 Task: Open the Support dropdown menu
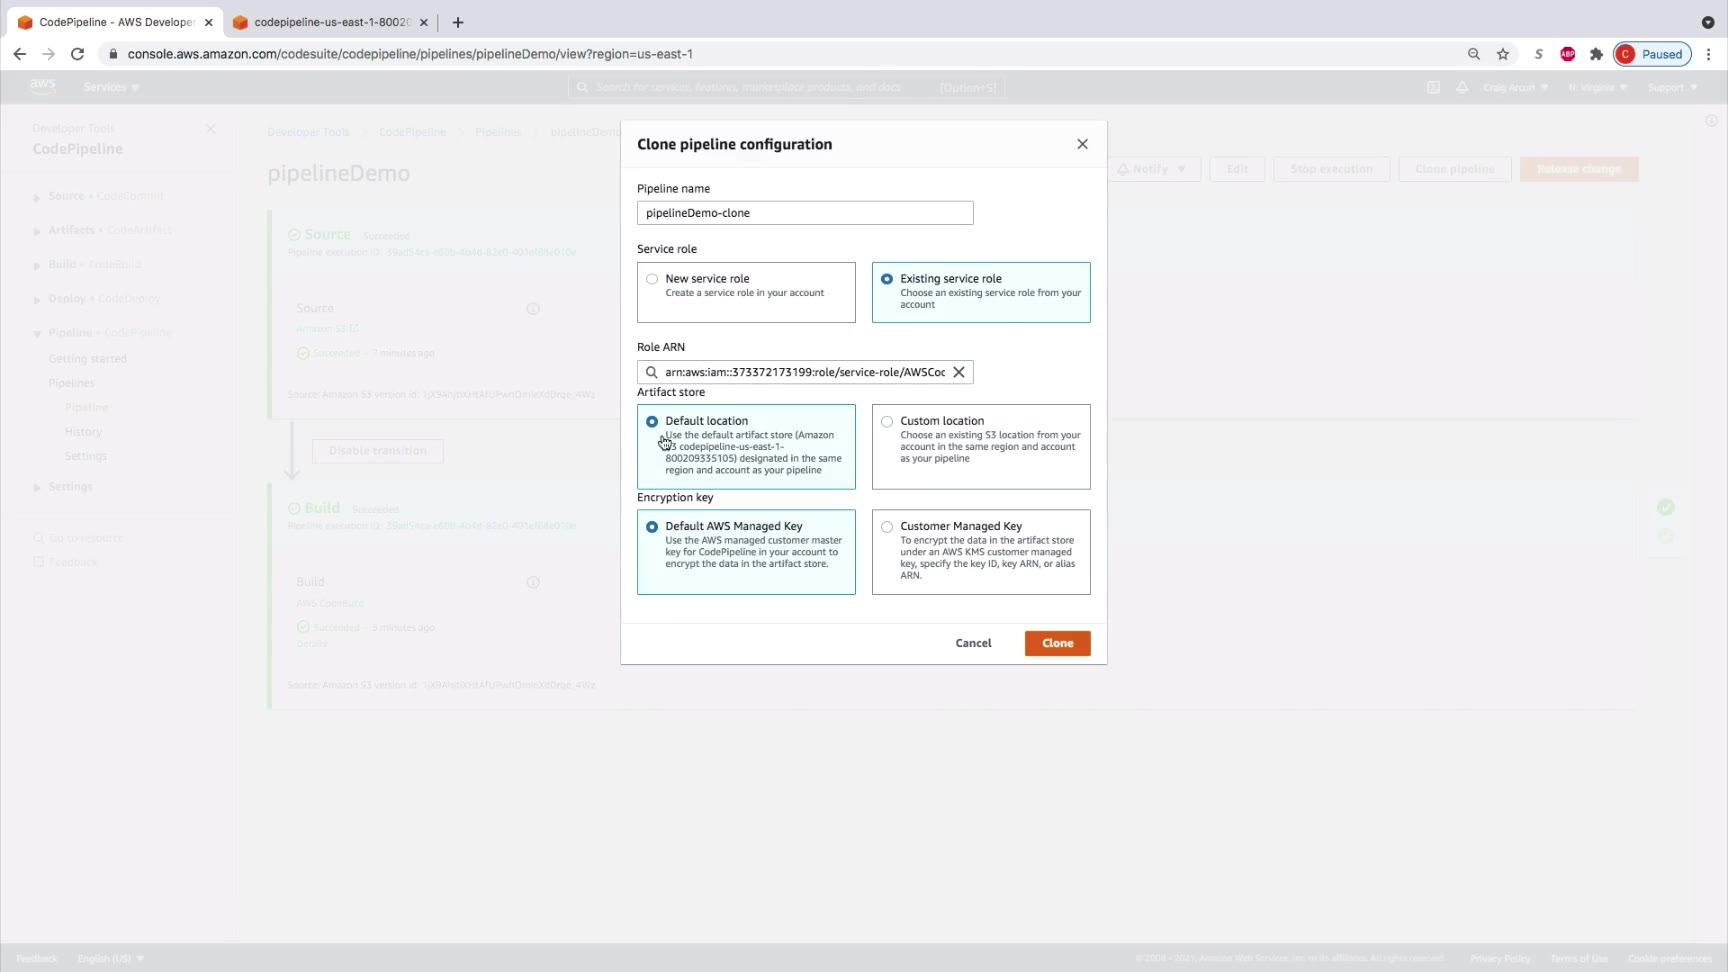[x=1672, y=87]
